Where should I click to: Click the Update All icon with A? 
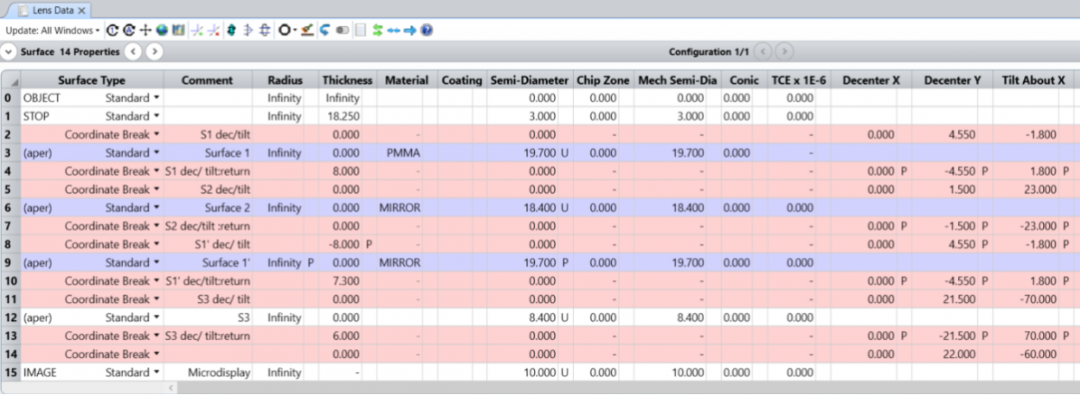point(129,30)
